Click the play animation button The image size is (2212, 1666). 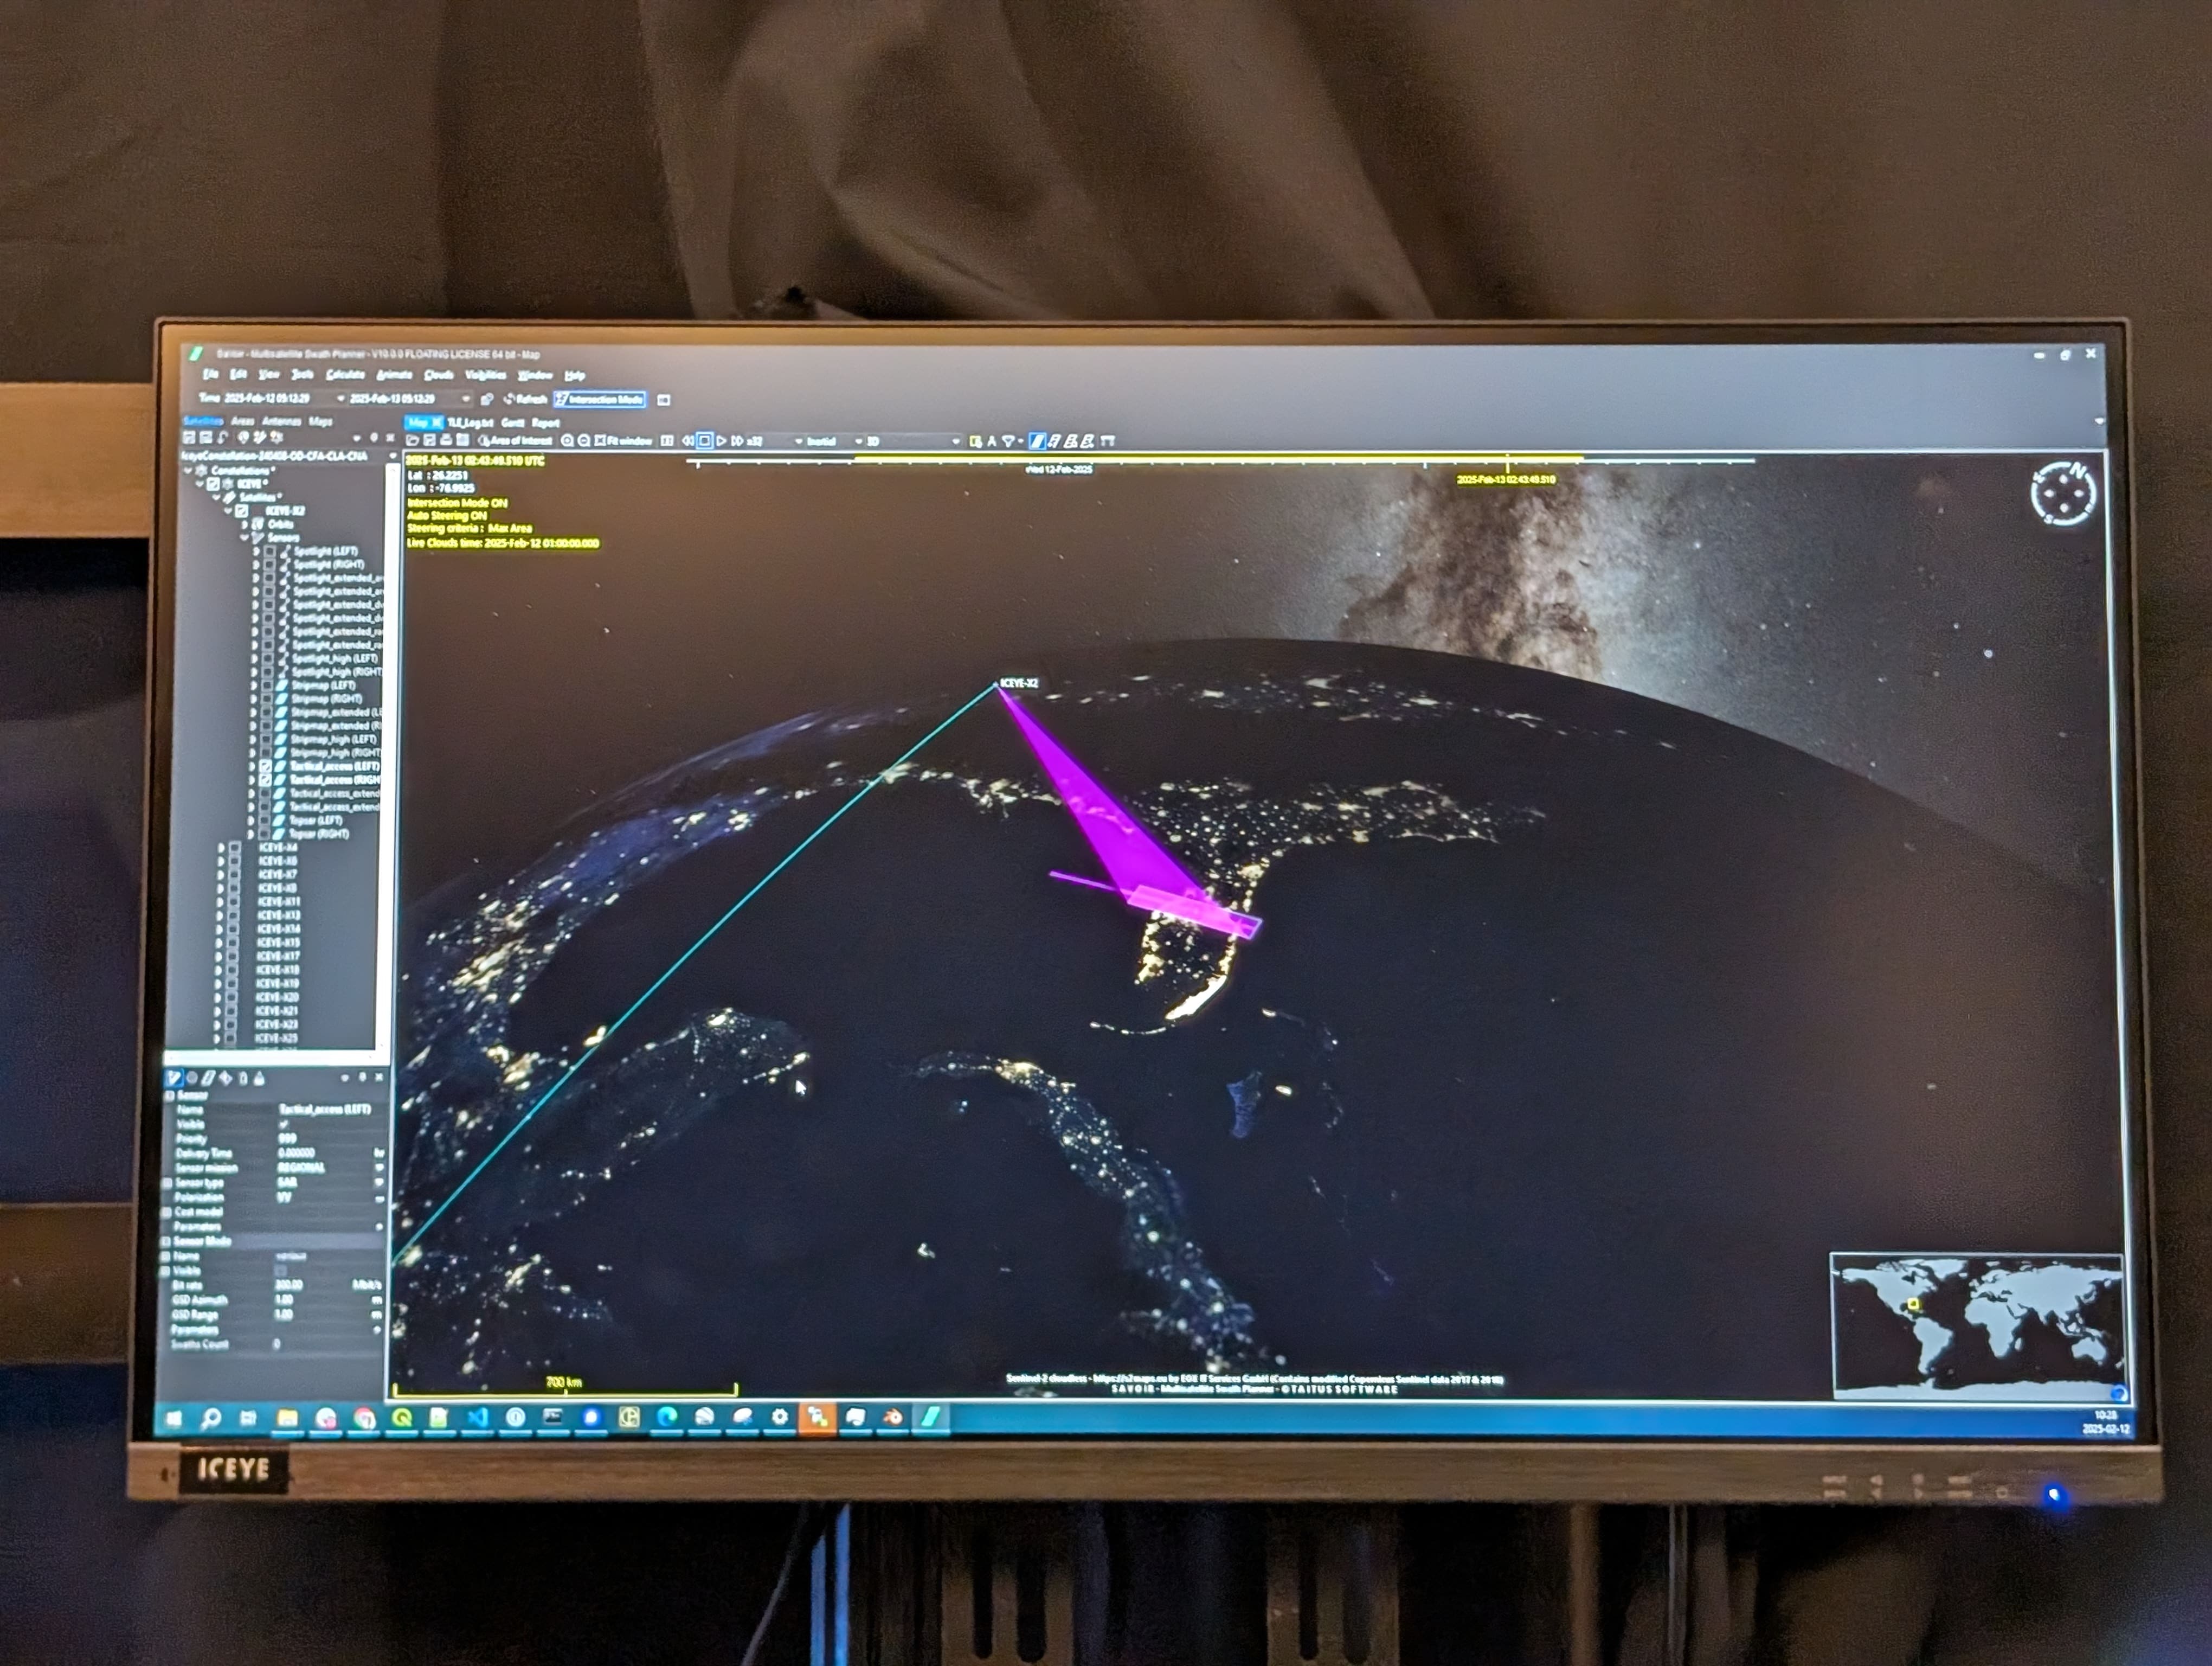coord(721,441)
